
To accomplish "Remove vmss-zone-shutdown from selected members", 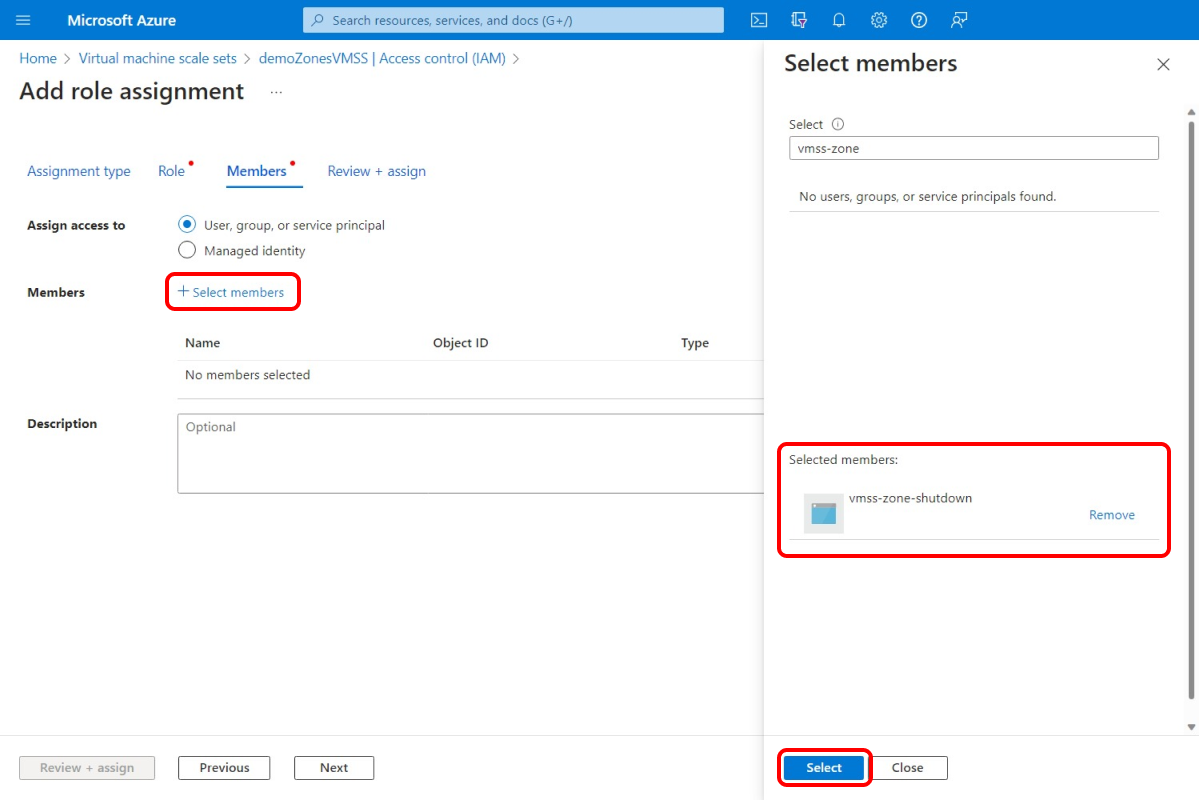I will 1111,514.
